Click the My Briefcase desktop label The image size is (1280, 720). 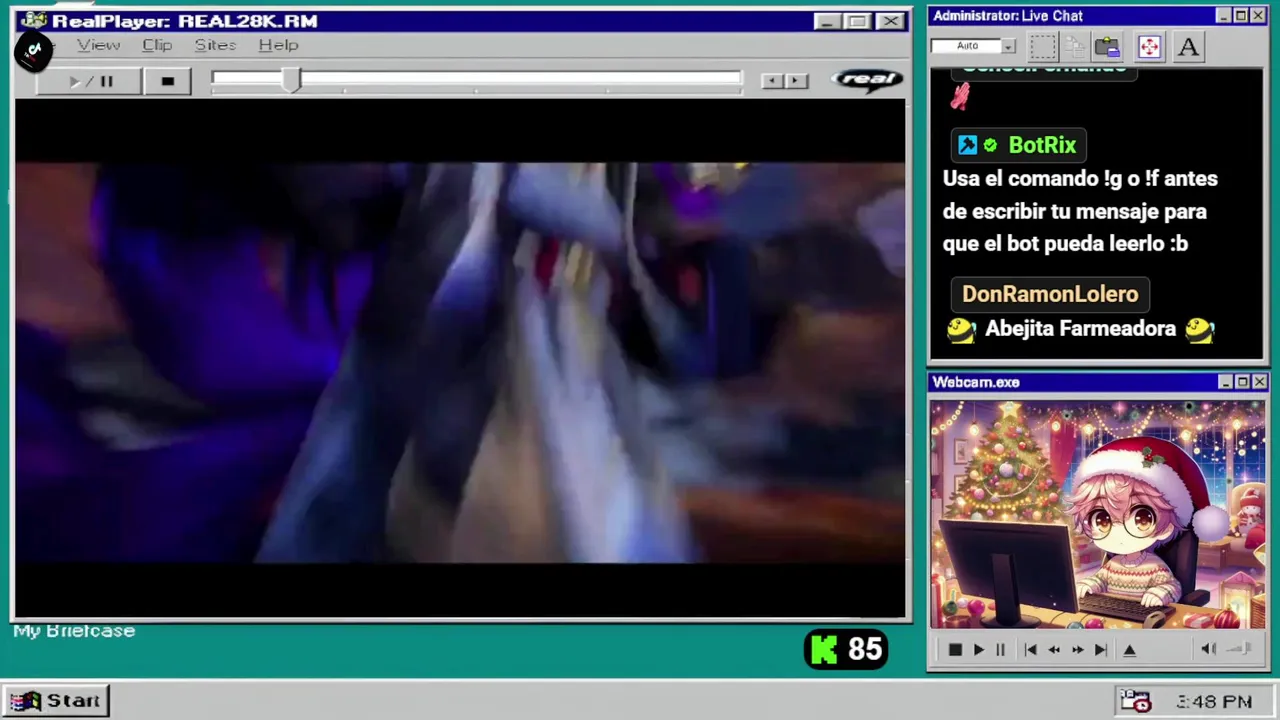(74, 631)
